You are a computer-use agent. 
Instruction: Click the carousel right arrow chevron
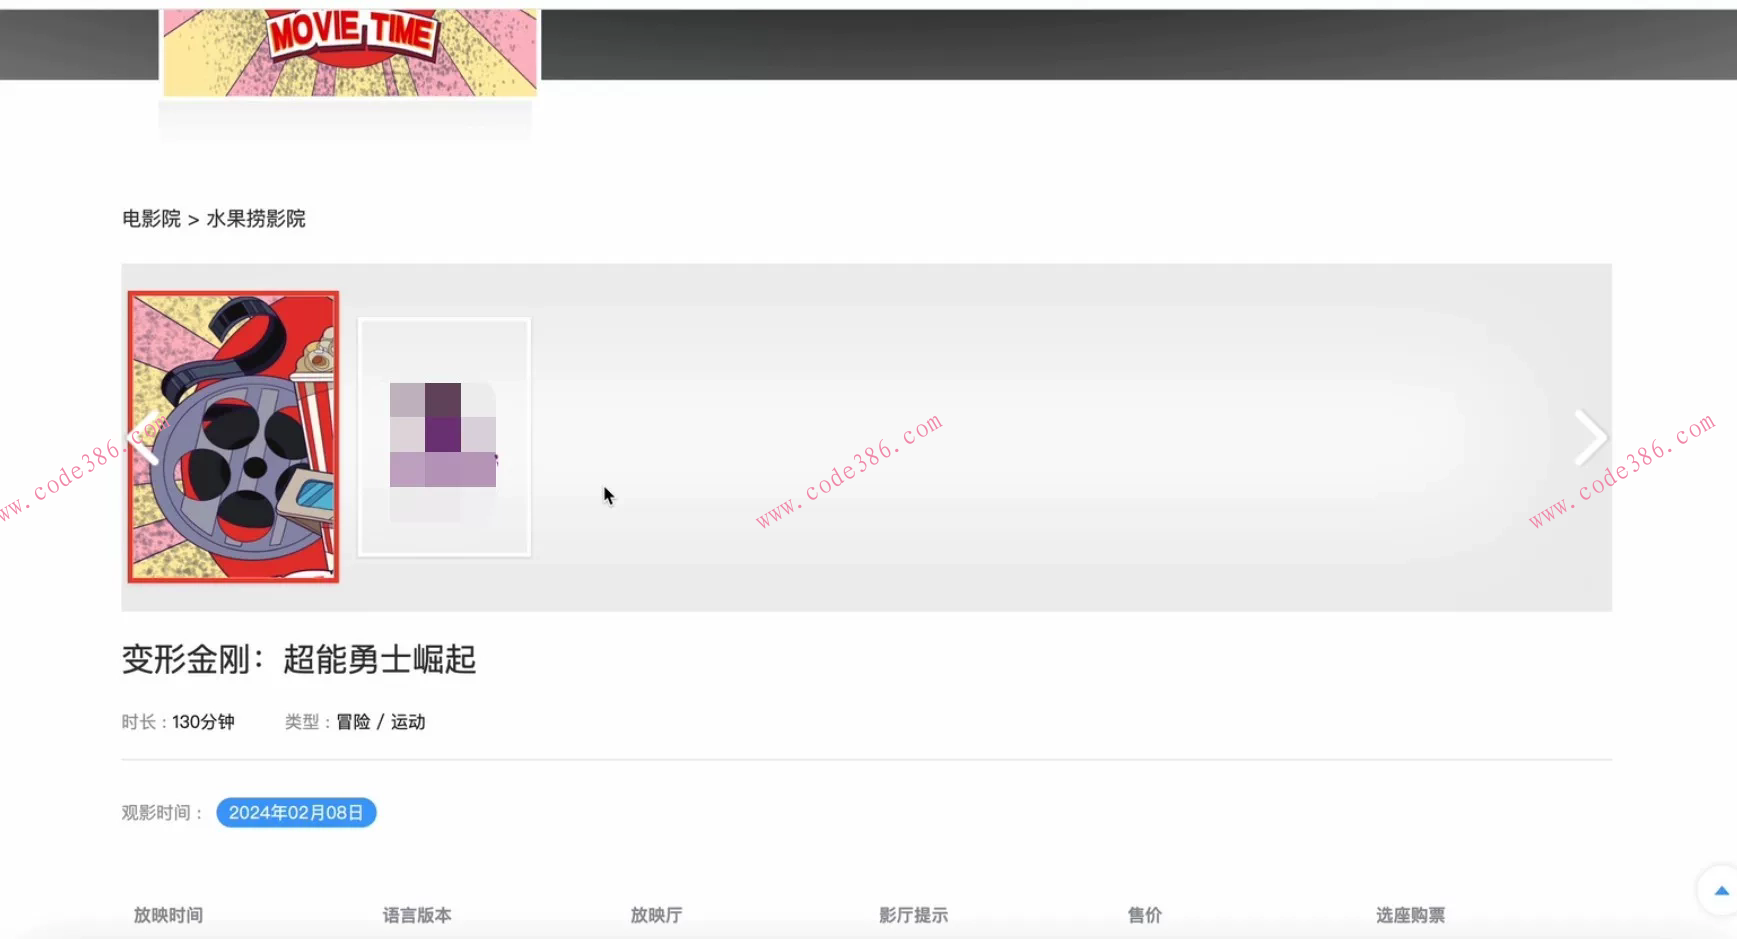(1590, 437)
